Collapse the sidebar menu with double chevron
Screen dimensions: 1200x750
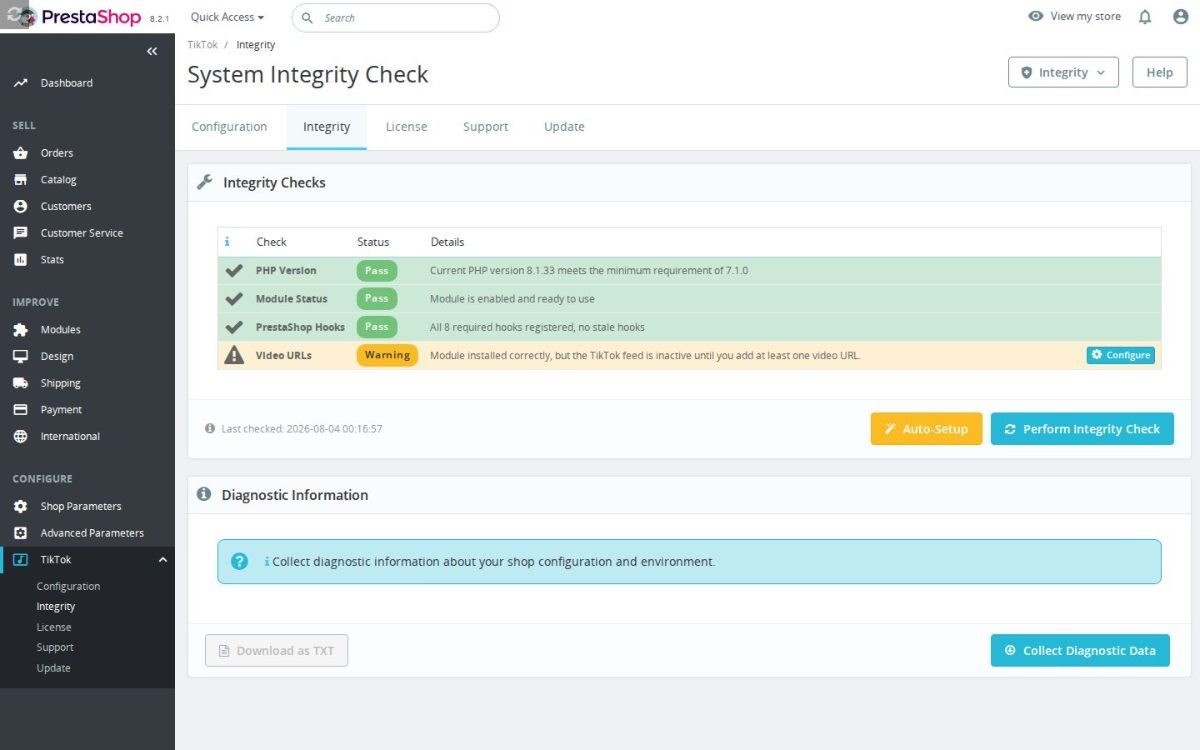[152, 51]
